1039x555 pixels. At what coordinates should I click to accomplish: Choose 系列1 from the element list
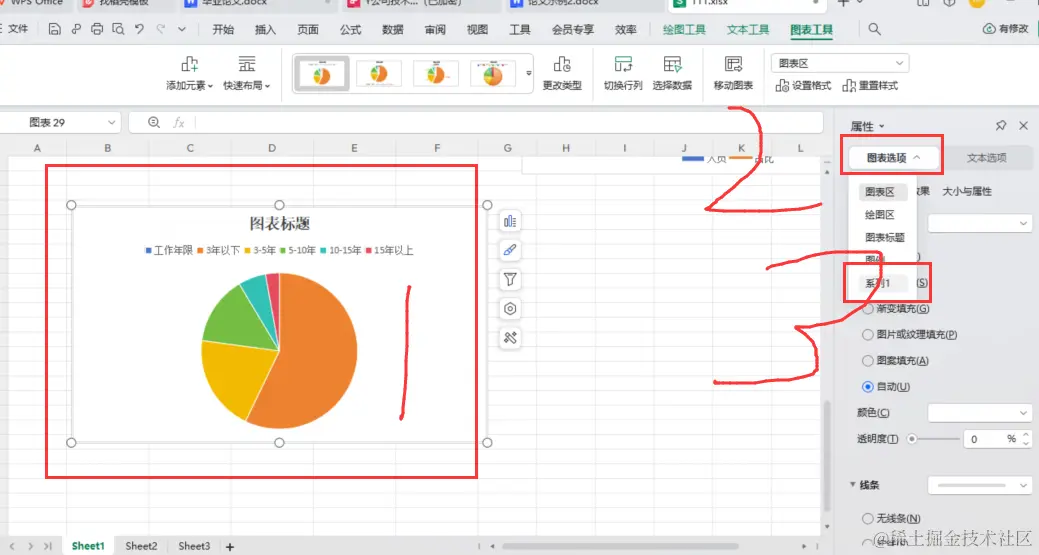click(878, 283)
